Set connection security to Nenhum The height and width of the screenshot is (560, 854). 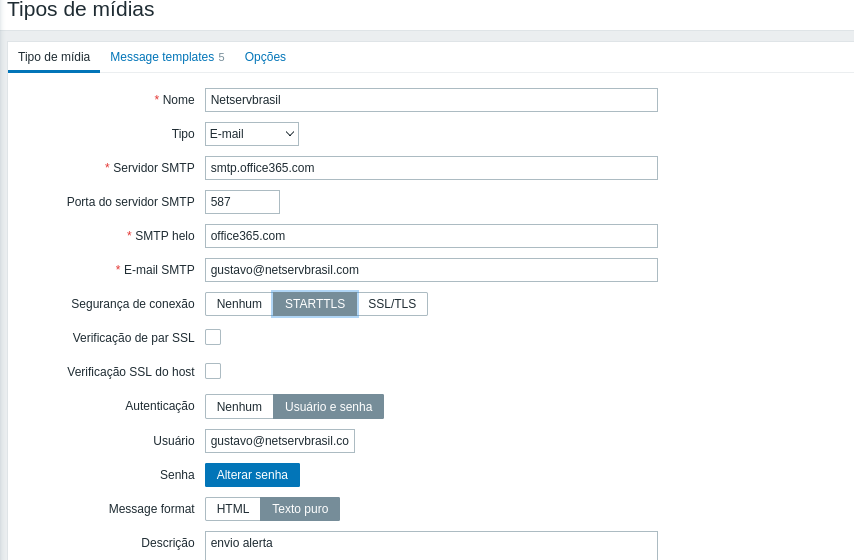click(239, 304)
